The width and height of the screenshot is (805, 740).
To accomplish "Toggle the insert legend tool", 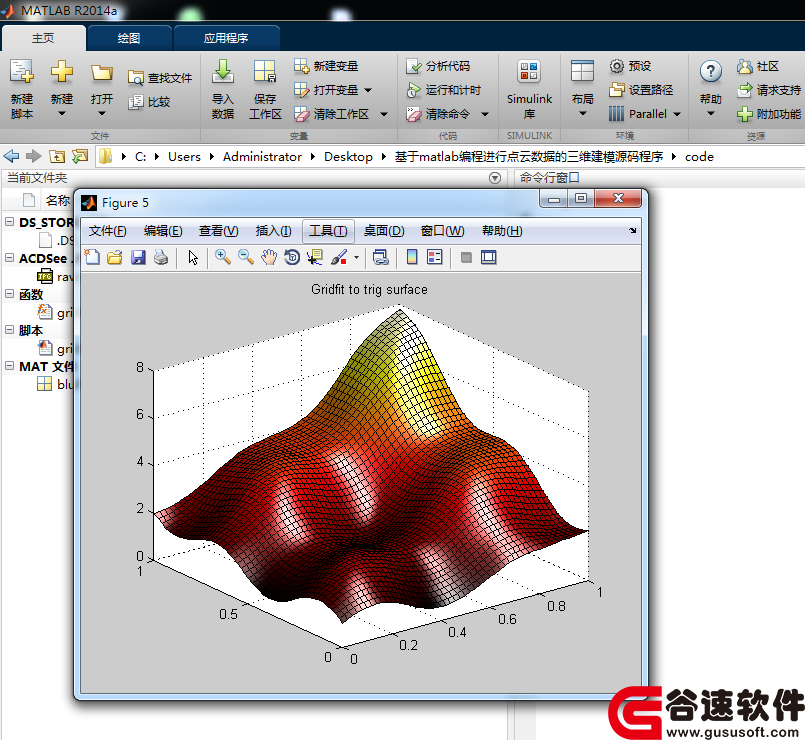I will [x=434, y=257].
